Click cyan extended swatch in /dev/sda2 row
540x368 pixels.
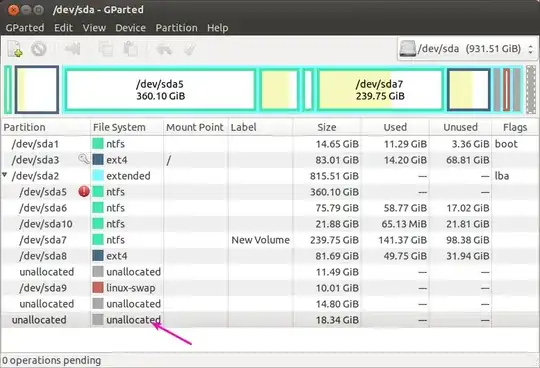pyautogui.click(x=98, y=176)
